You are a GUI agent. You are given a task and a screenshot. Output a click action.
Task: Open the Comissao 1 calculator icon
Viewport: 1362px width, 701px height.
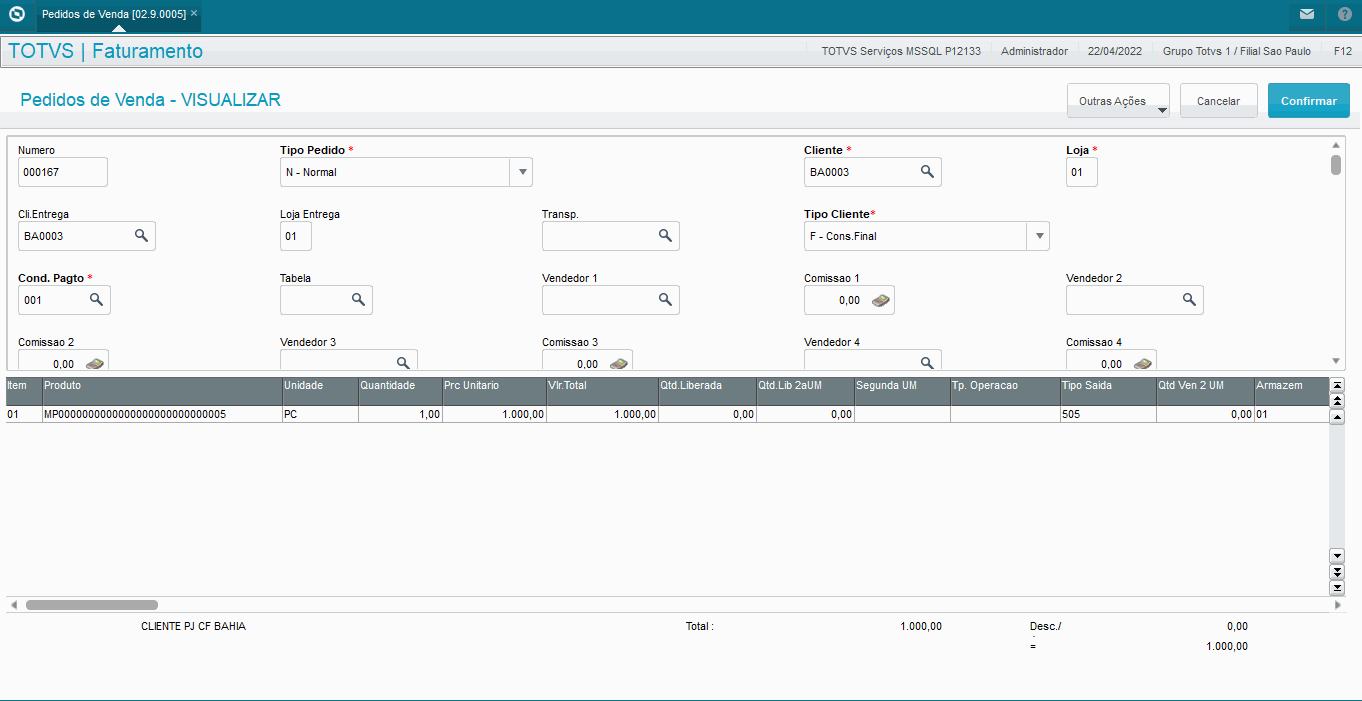880,300
